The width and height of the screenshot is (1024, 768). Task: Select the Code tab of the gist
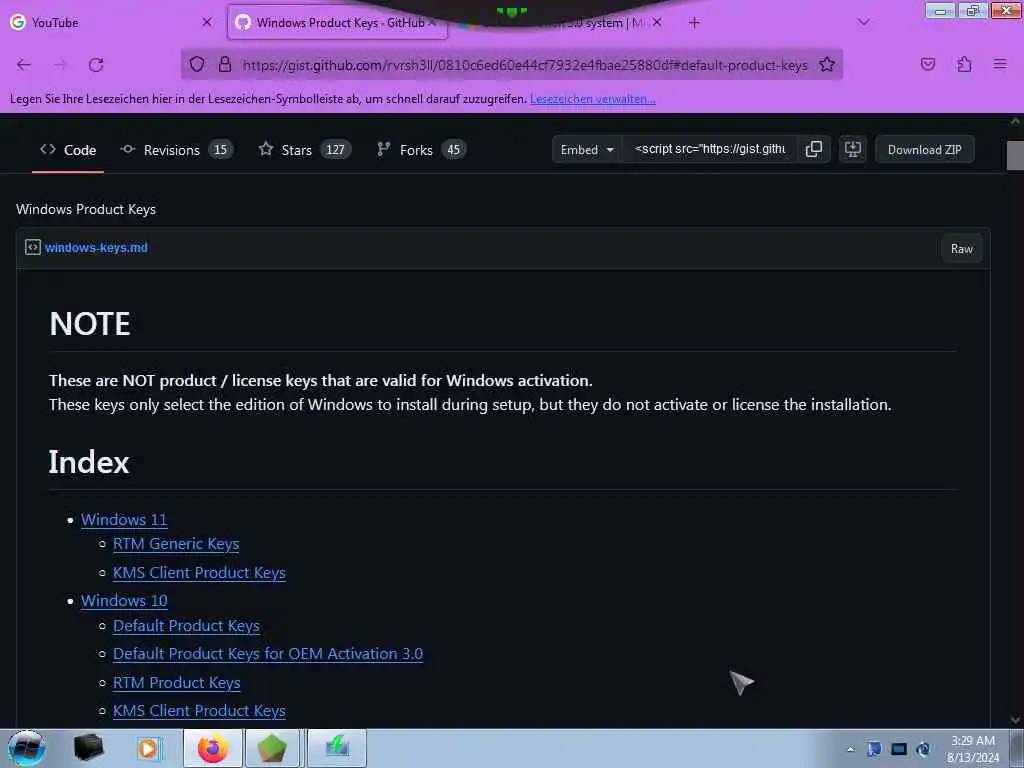pyautogui.click(x=68, y=150)
